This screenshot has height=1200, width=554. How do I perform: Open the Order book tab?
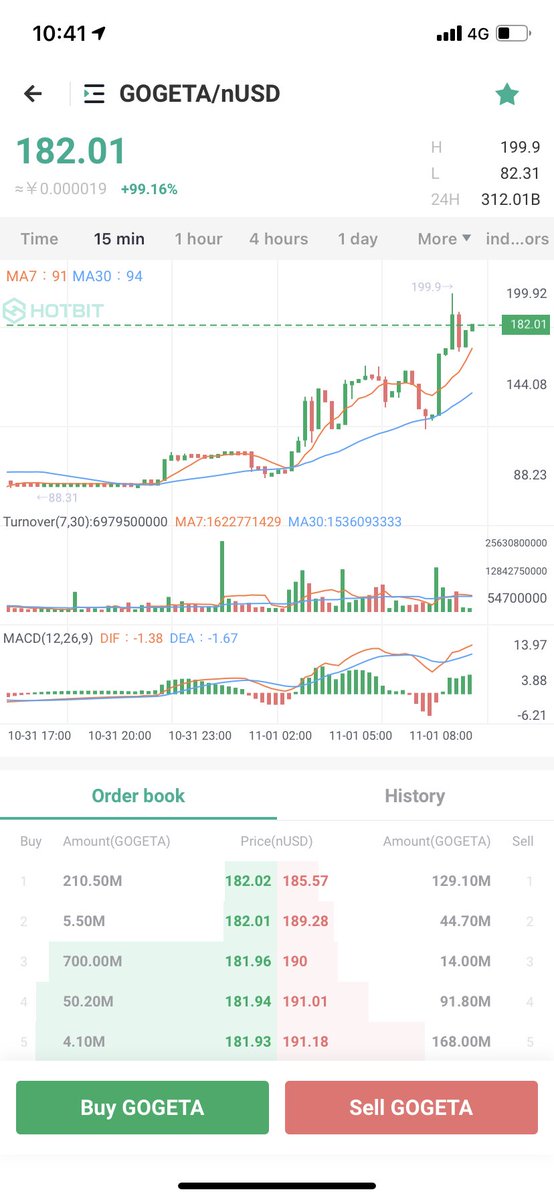tap(138, 796)
